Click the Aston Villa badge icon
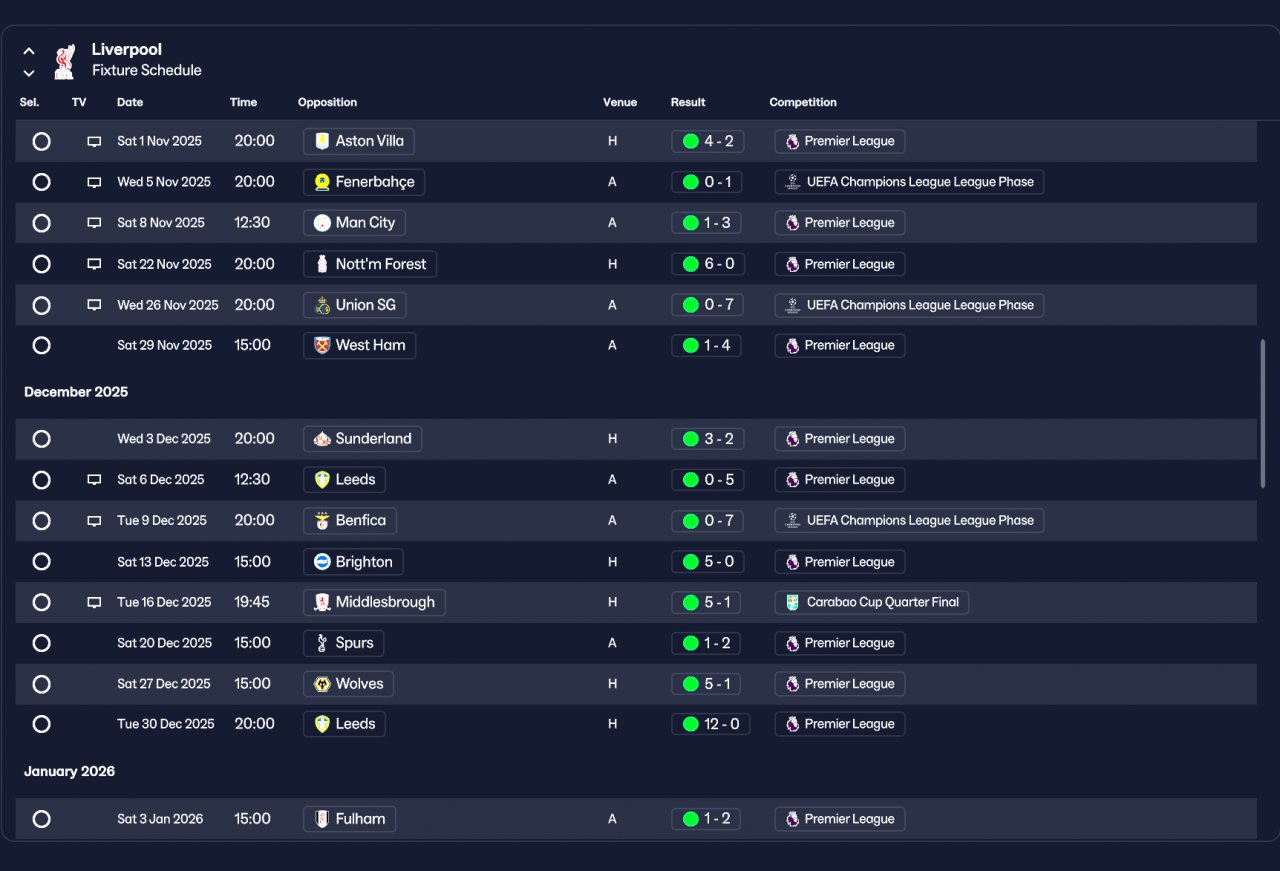 pos(322,141)
